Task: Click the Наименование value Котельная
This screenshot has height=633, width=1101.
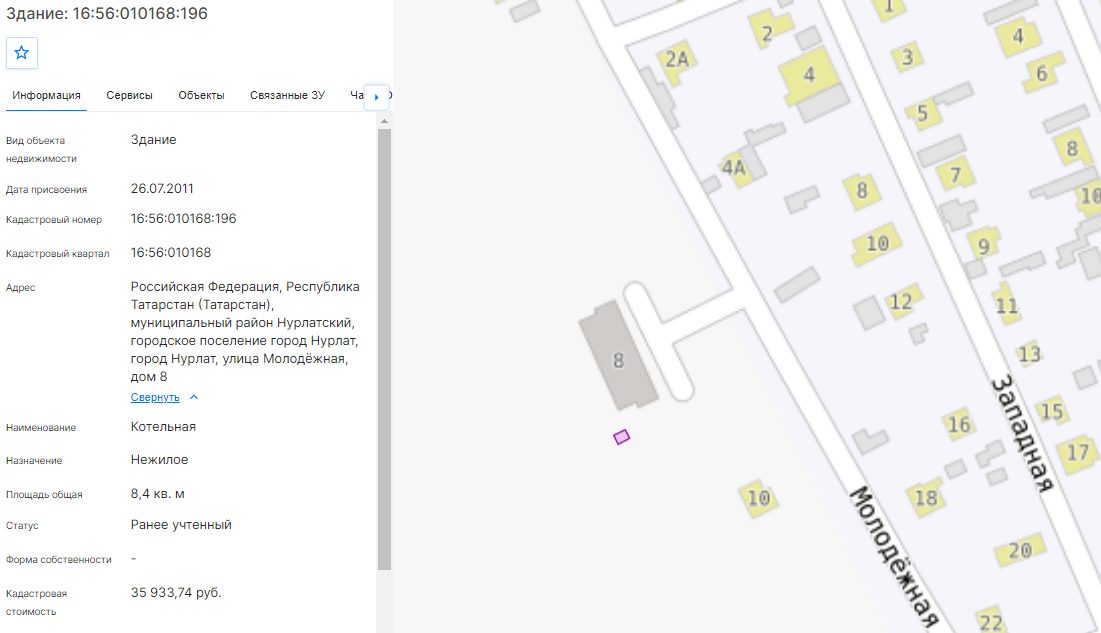Action: [163, 426]
